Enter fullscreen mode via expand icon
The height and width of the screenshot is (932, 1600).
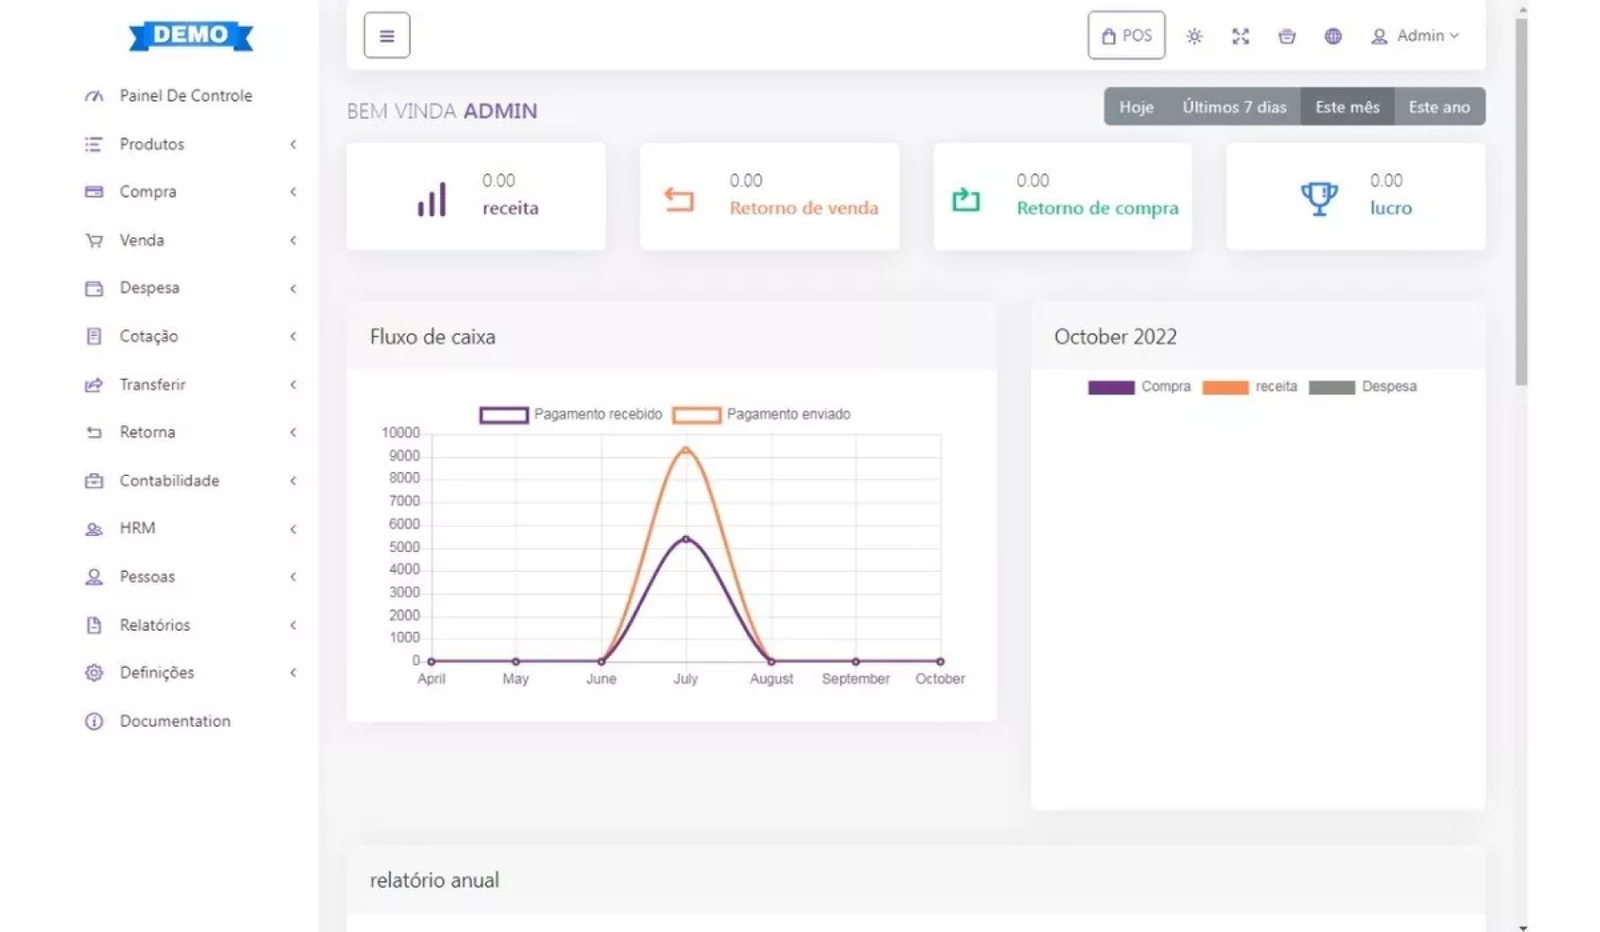(x=1240, y=37)
